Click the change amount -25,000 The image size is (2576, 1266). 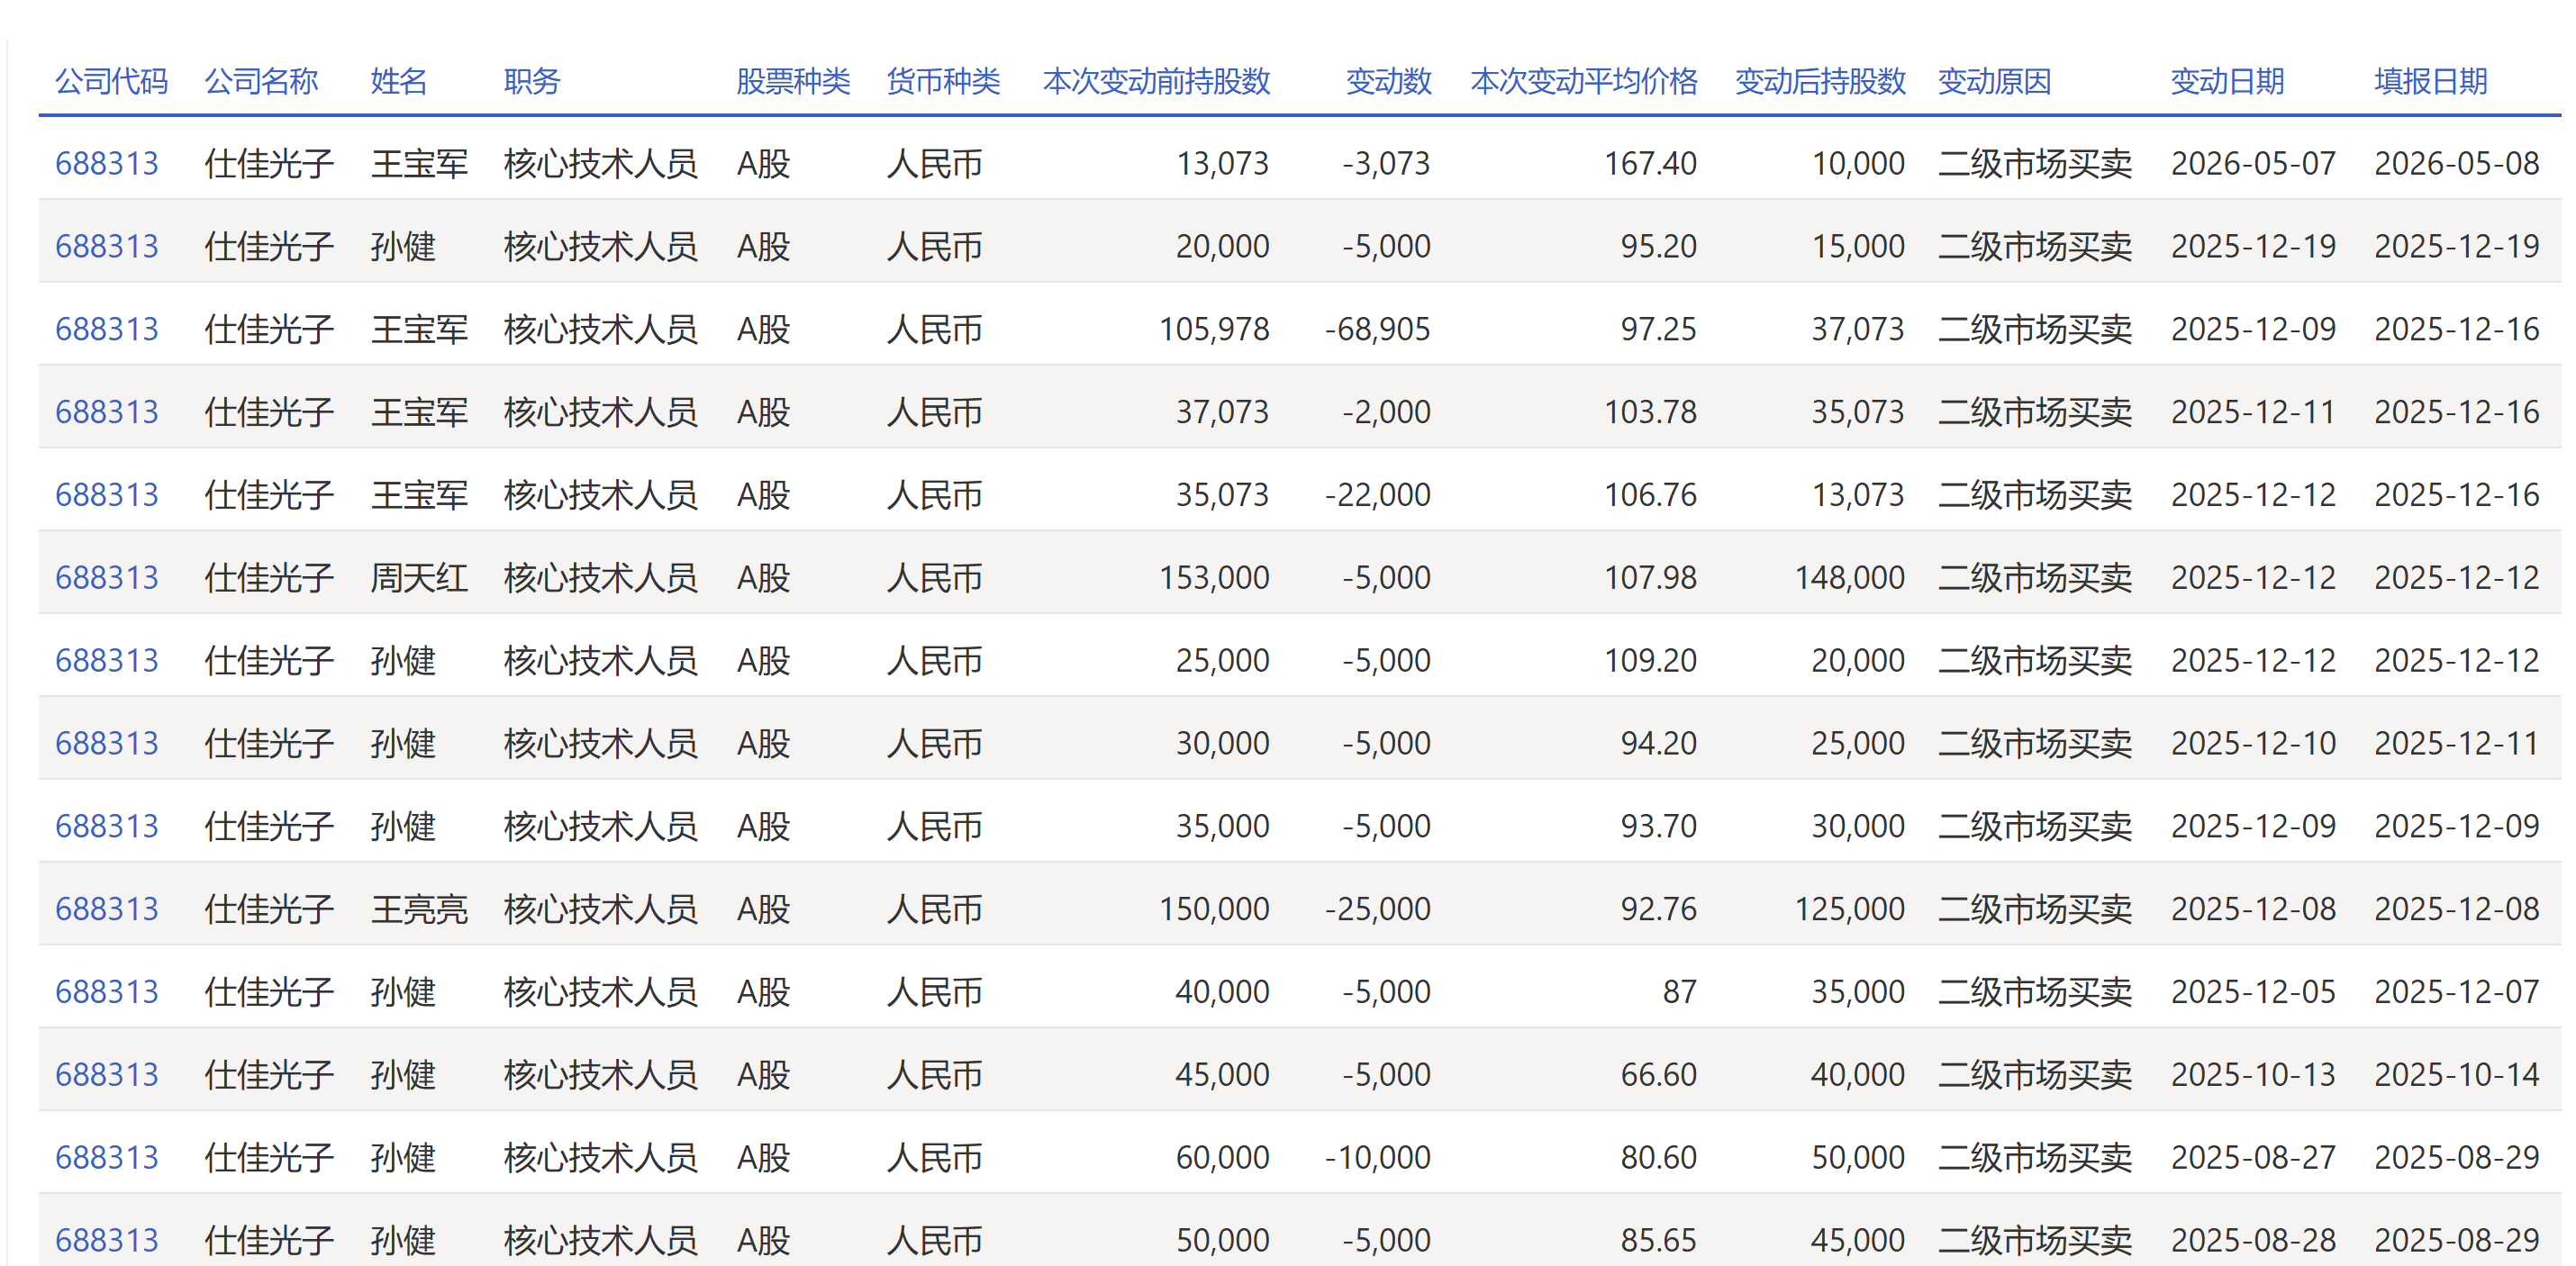point(1378,909)
